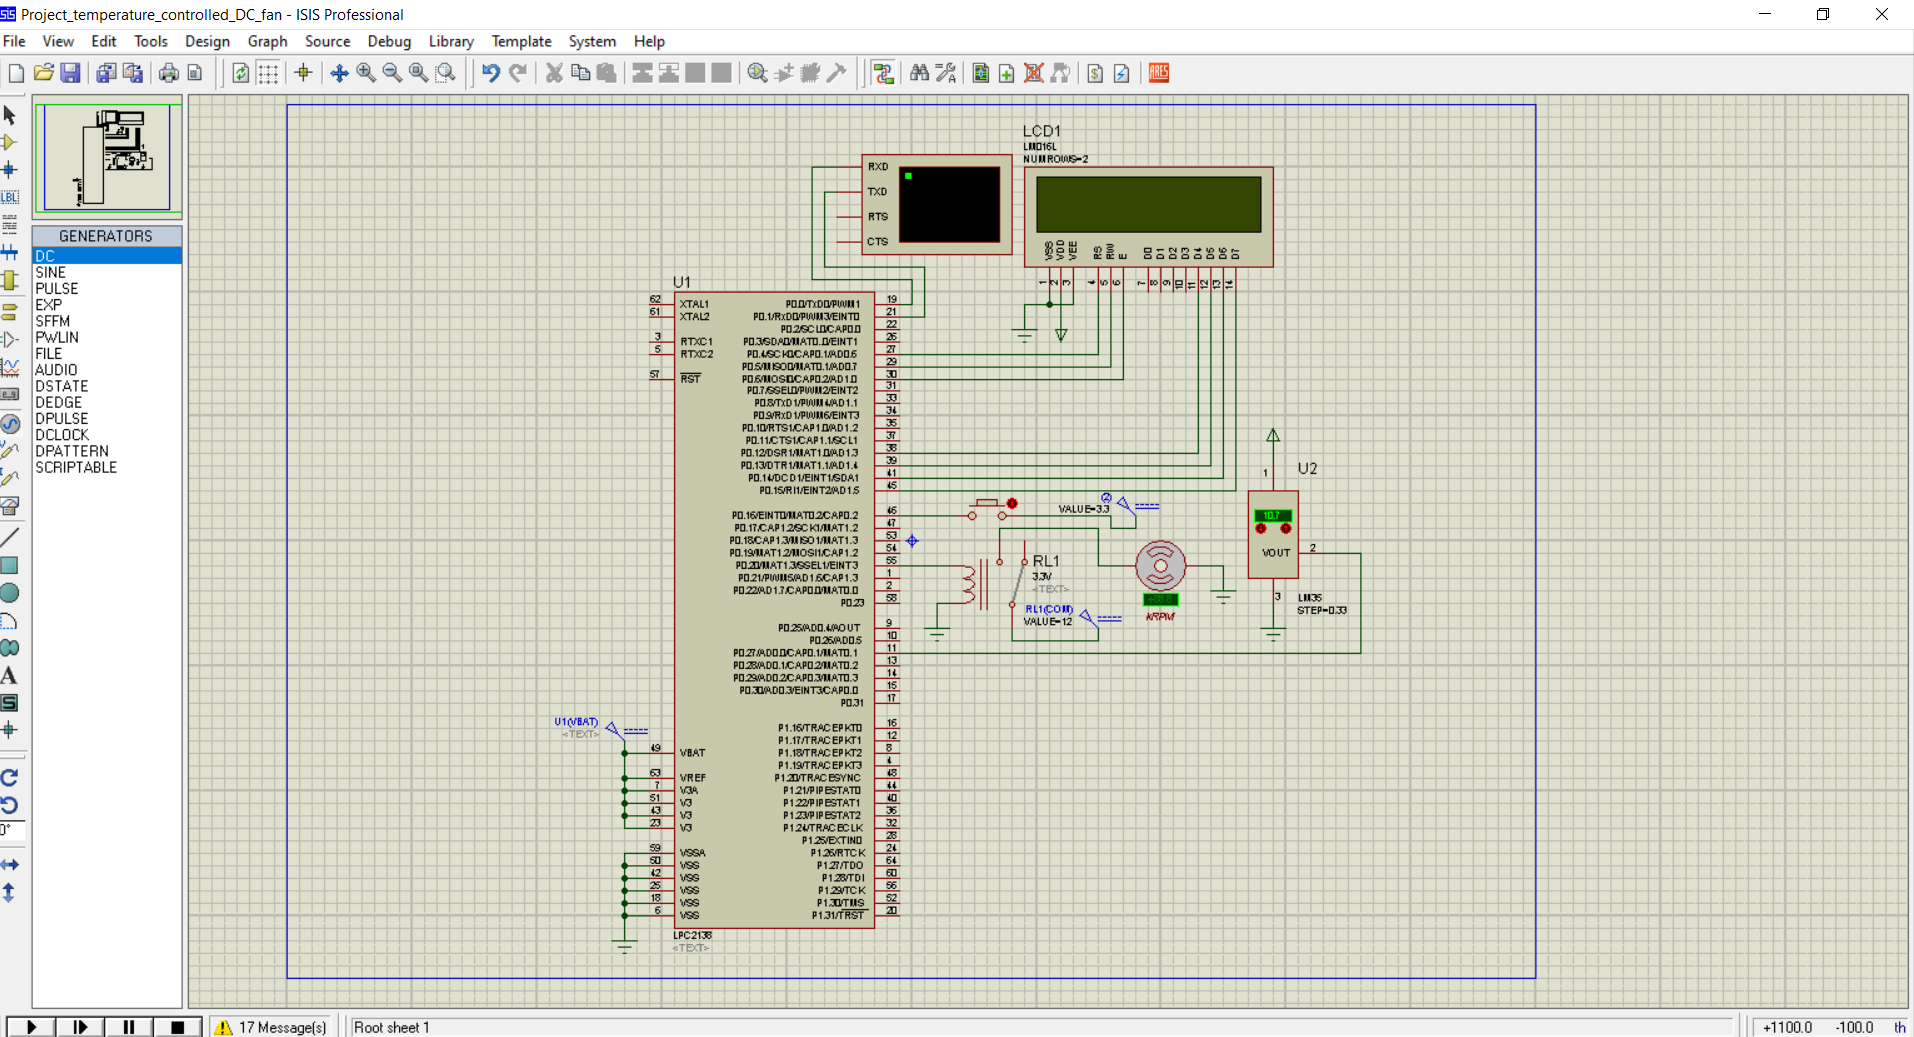This screenshot has width=1914, height=1037.
Task: Click the ARES netlist transfer icon
Action: pyautogui.click(x=1159, y=73)
